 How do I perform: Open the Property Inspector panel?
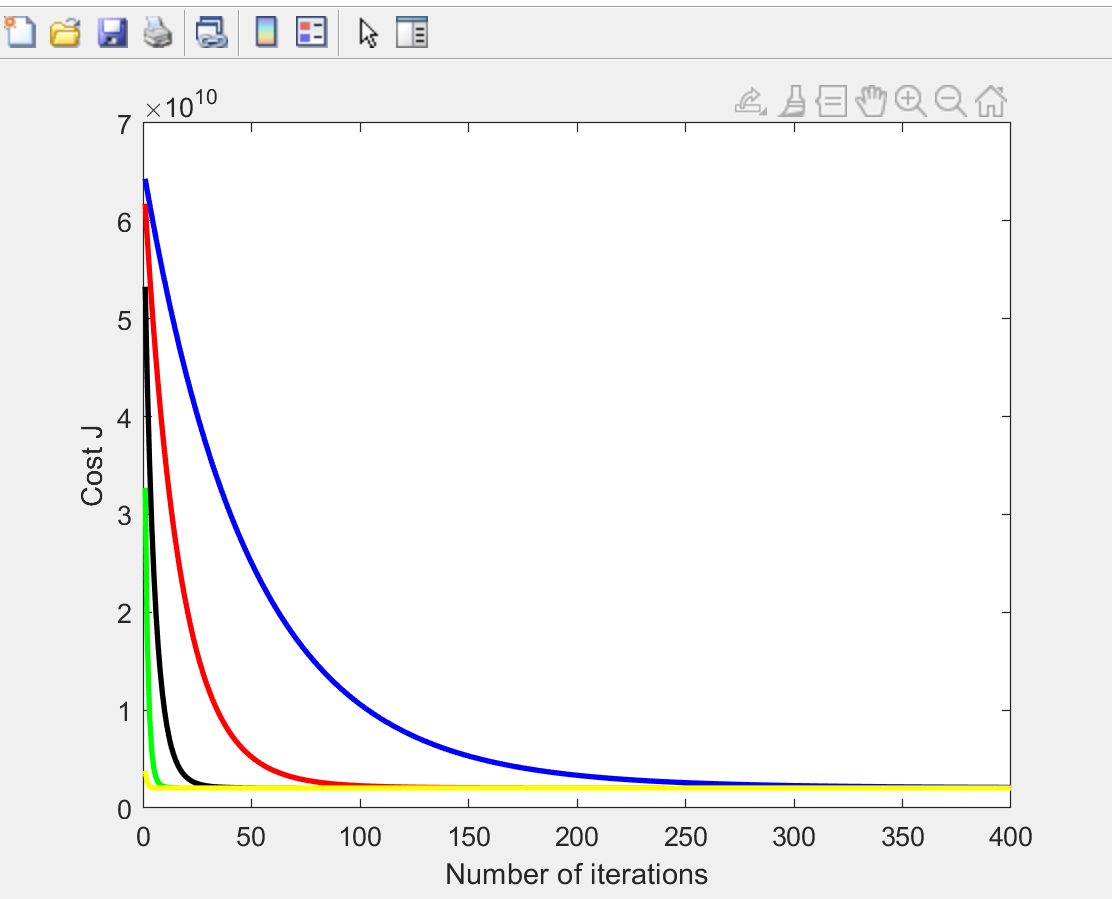[x=412, y=33]
